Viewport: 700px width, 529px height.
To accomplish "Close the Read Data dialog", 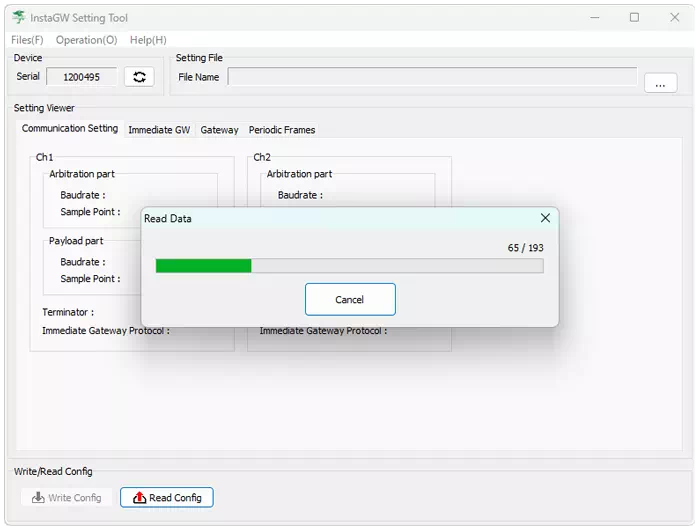I will point(545,218).
